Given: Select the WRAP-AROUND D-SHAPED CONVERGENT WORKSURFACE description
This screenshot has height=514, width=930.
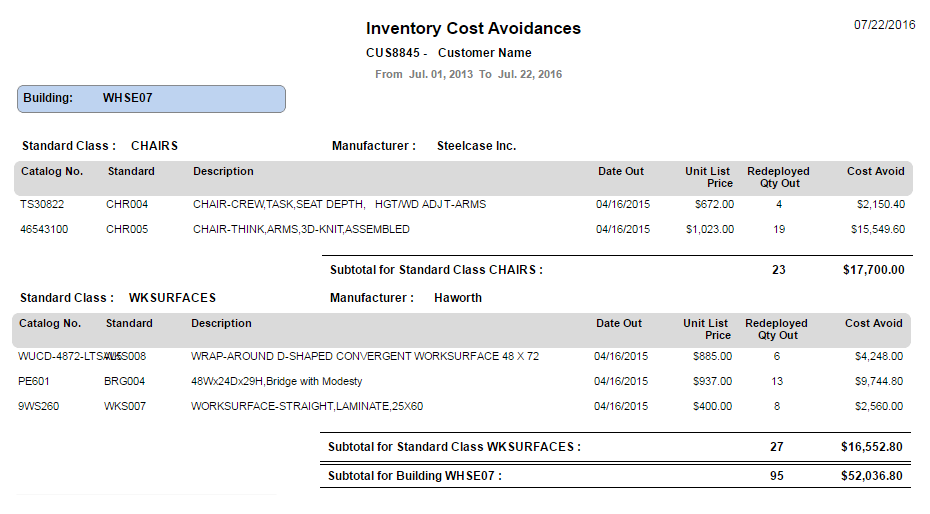Looking at the screenshot, I should [365, 356].
